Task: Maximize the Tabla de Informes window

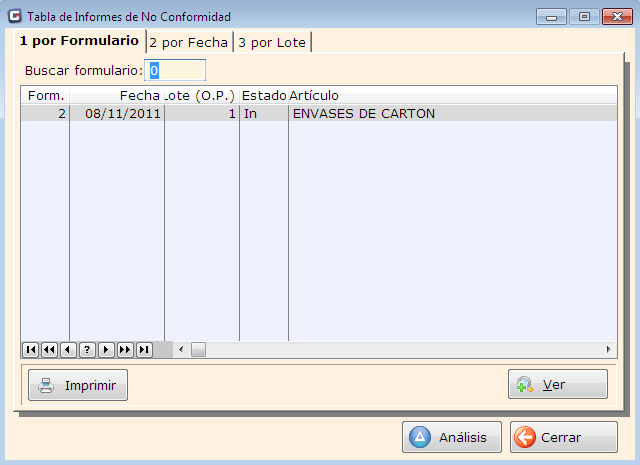Action: 584,17
